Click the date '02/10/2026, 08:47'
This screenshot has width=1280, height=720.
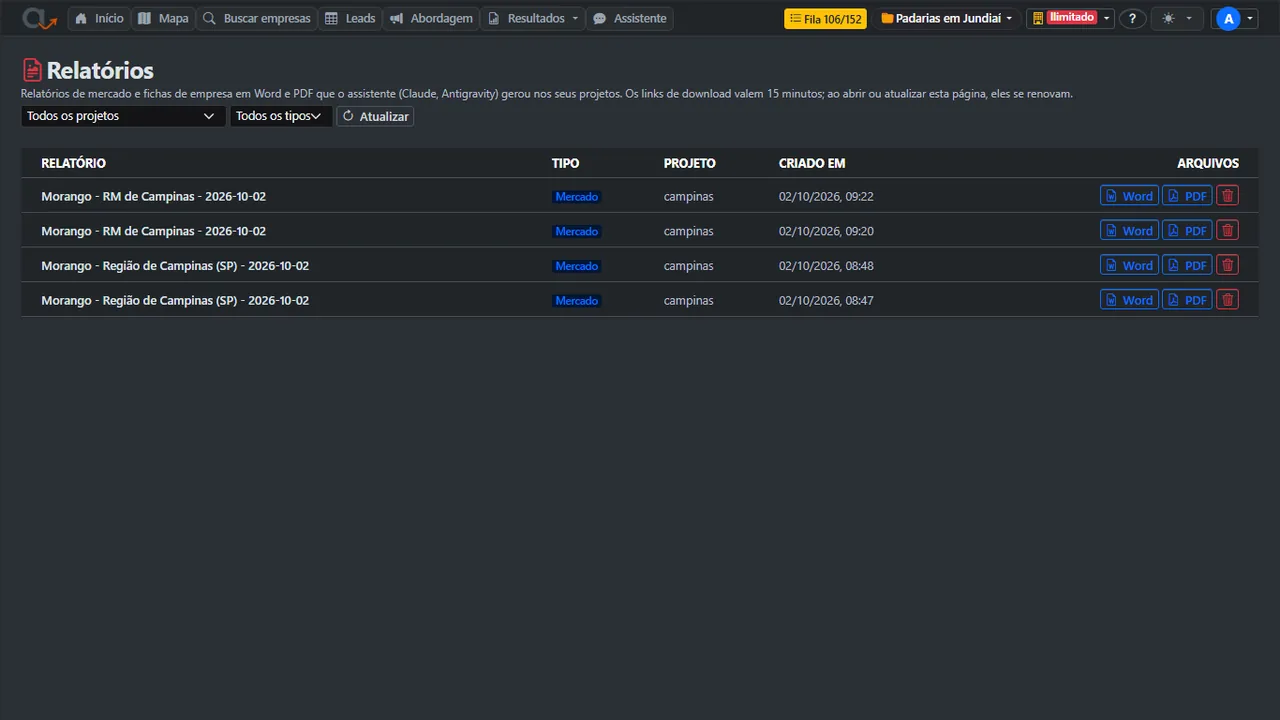click(x=826, y=300)
